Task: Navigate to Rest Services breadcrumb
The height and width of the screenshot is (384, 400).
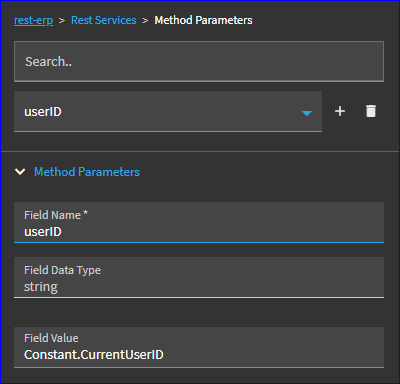Action: pyautogui.click(x=104, y=20)
